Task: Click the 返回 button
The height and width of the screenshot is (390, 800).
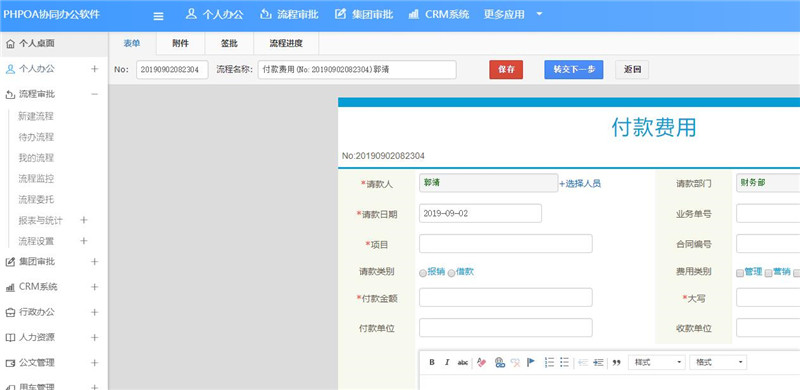Action: point(632,69)
